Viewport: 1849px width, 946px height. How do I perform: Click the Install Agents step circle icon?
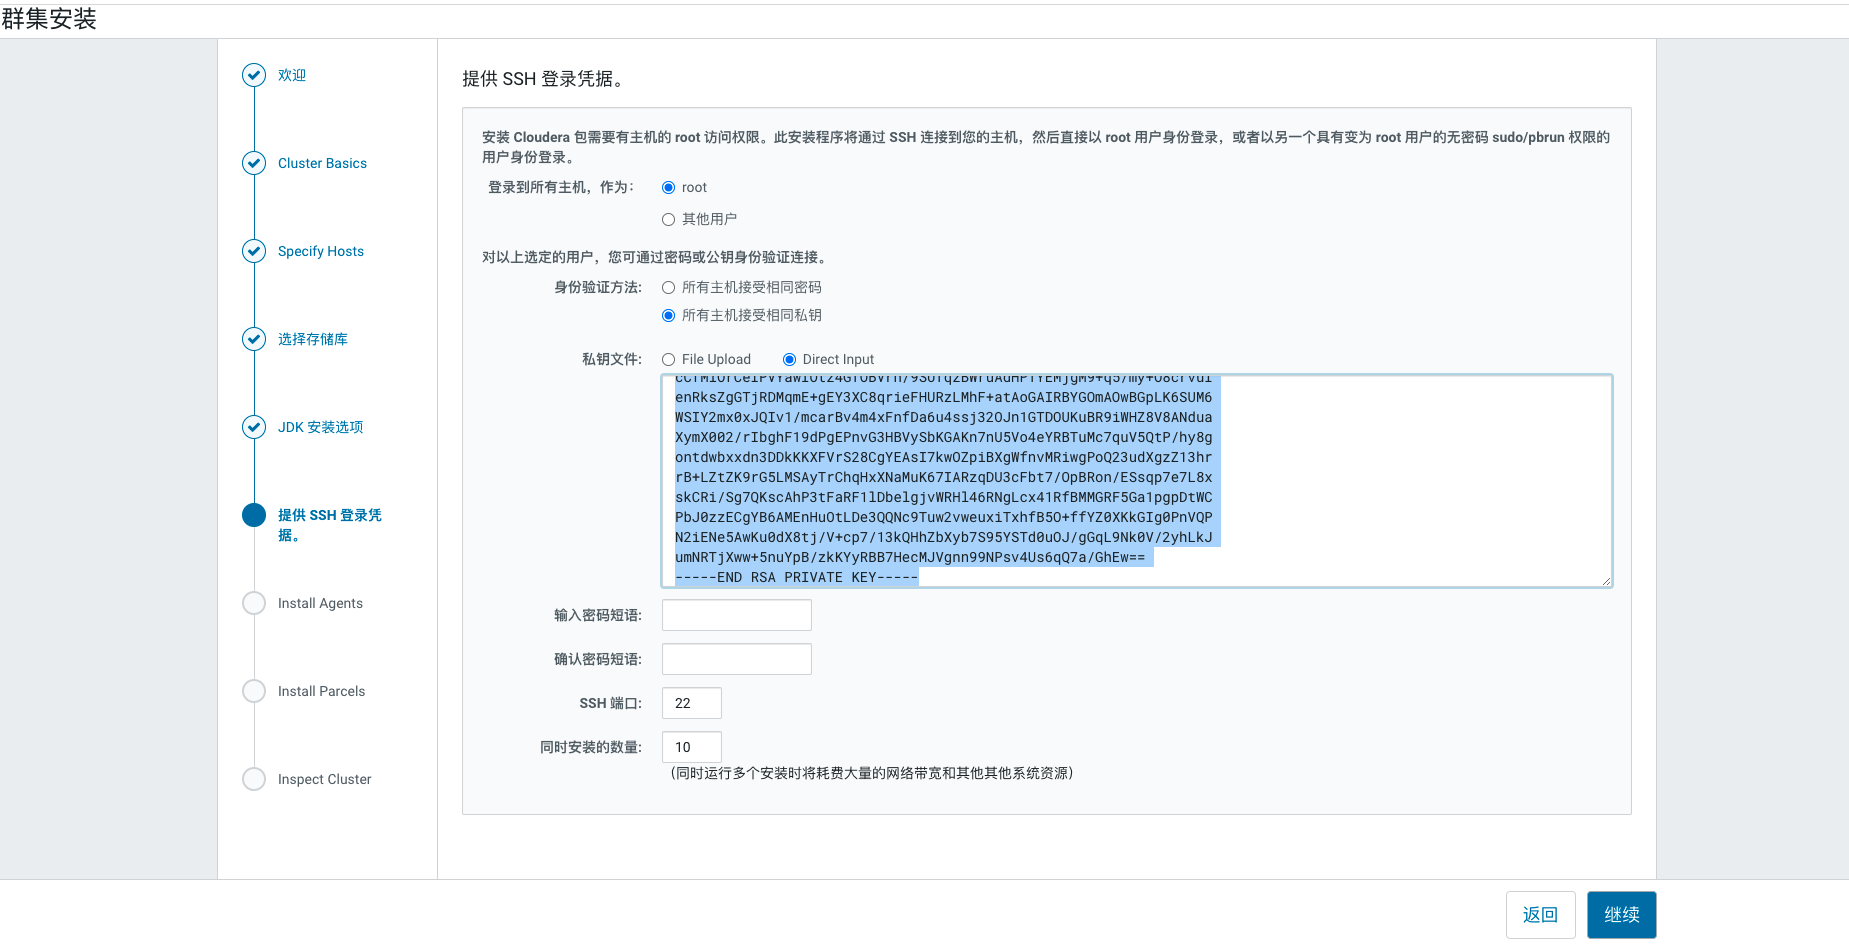click(254, 603)
